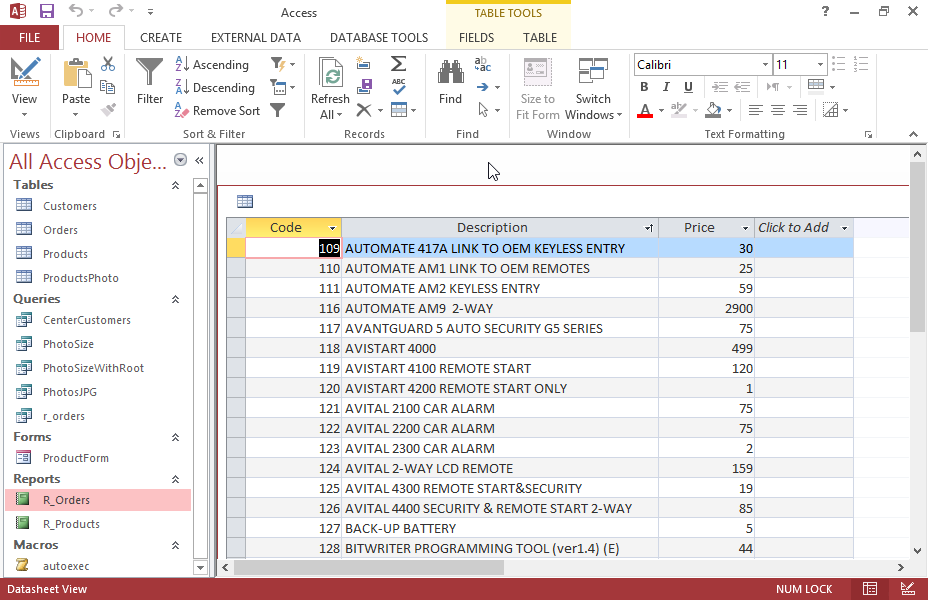The height and width of the screenshot is (600, 928).
Task: Click the Replace icon in the Find group
Action: (482, 64)
